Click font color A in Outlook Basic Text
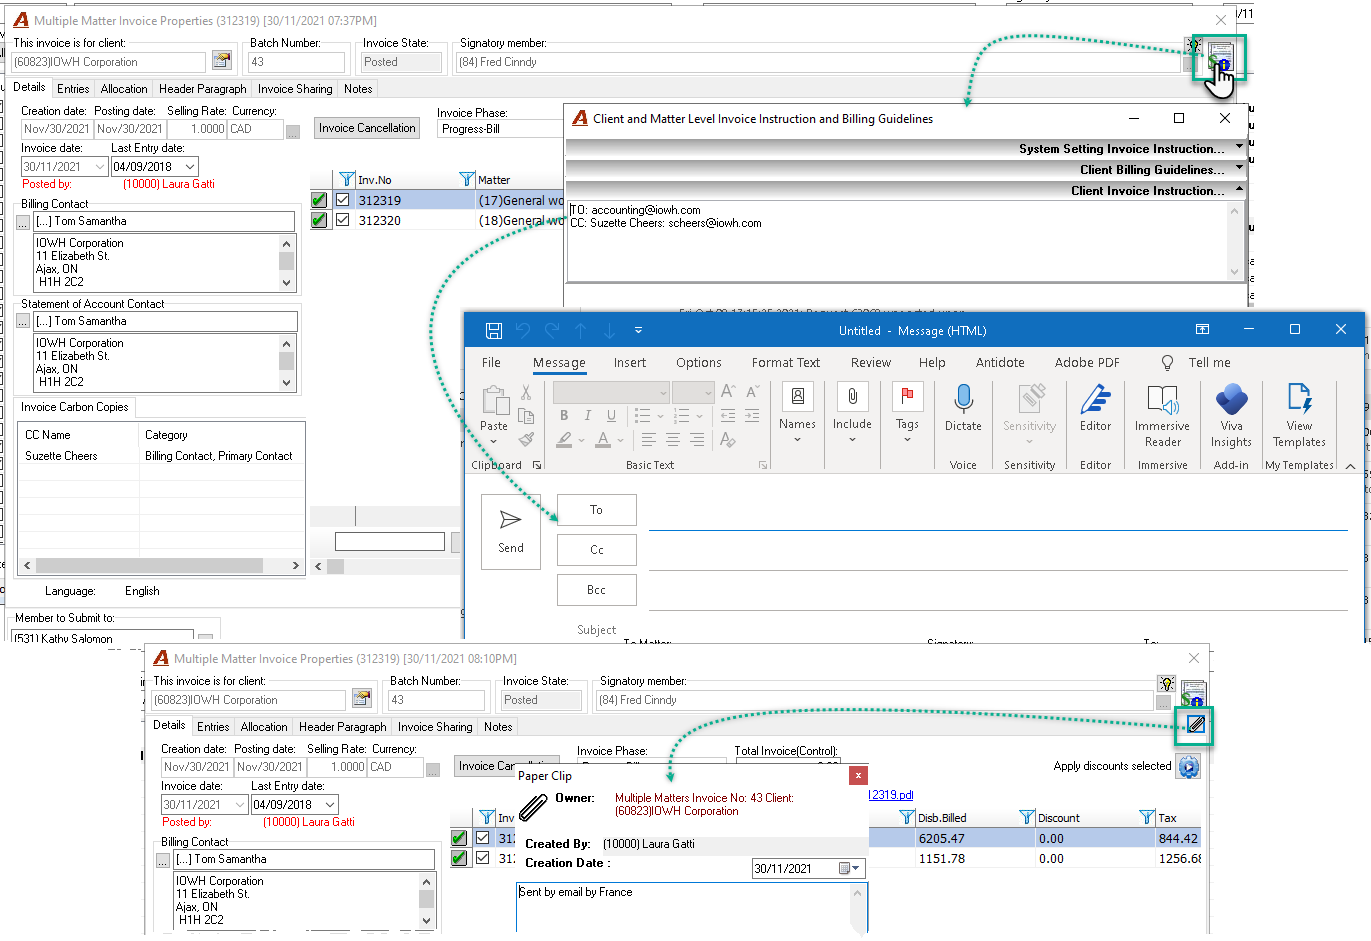1371x941 pixels. pyautogui.click(x=603, y=439)
